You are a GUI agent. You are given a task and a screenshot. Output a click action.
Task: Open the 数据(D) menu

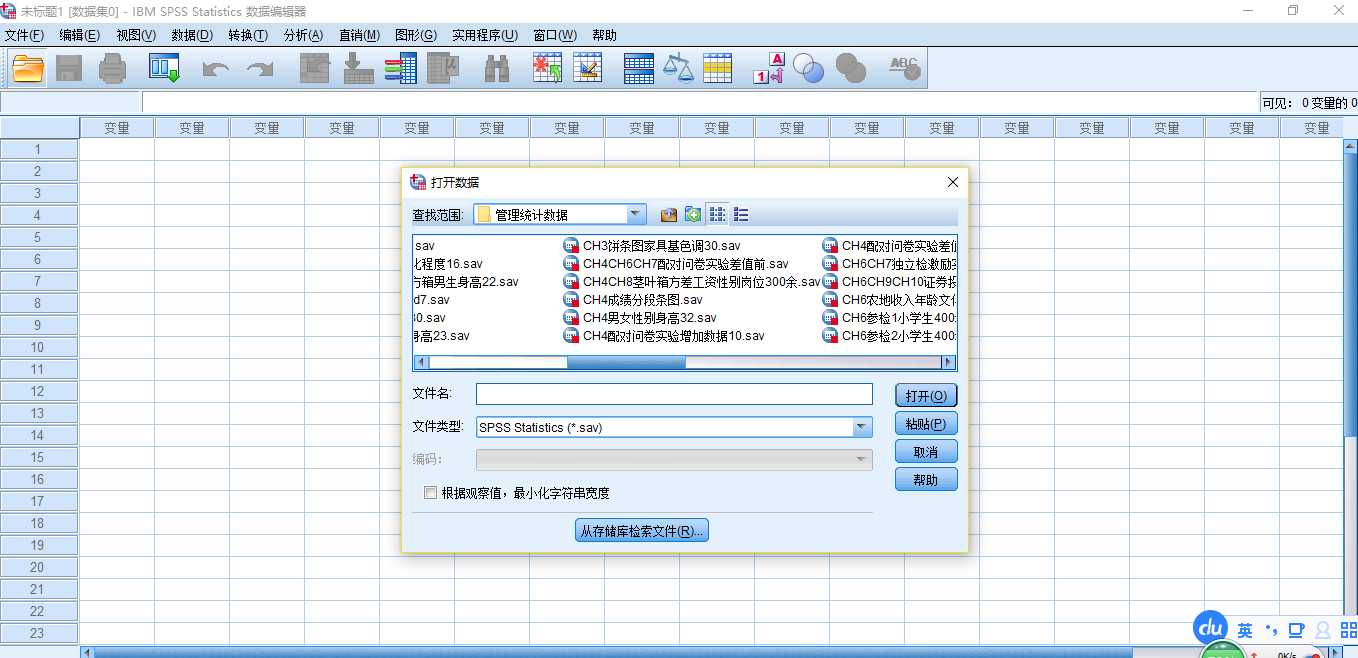pyautogui.click(x=192, y=35)
